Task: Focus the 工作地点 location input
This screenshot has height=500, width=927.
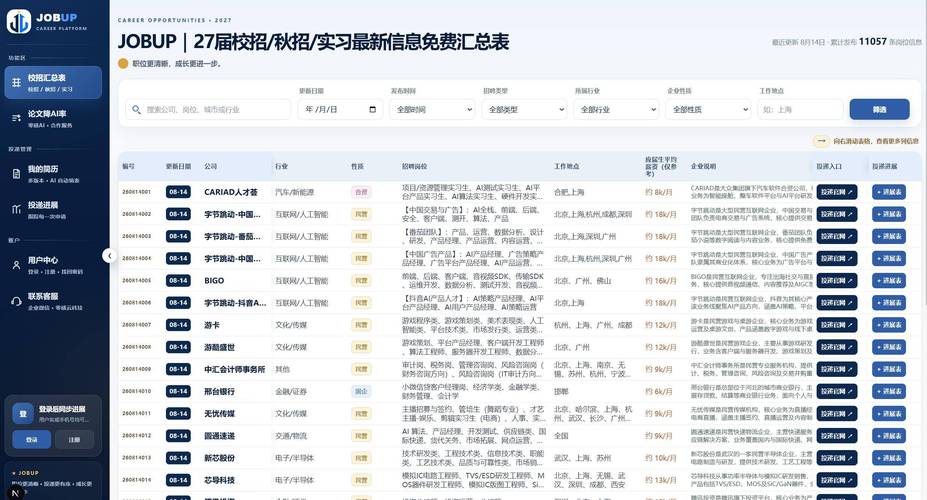Action: pyautogui.click(x=800, y=109)
